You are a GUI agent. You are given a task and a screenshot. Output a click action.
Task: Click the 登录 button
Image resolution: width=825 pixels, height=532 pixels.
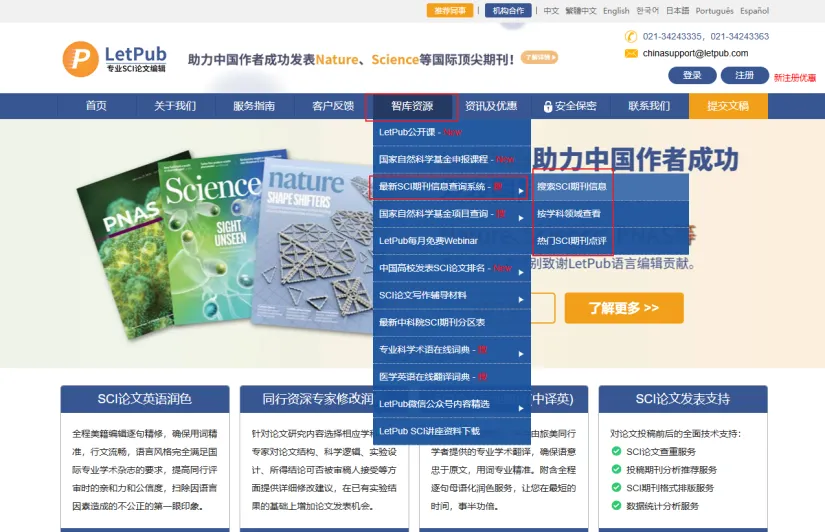[x=692, y=75]
